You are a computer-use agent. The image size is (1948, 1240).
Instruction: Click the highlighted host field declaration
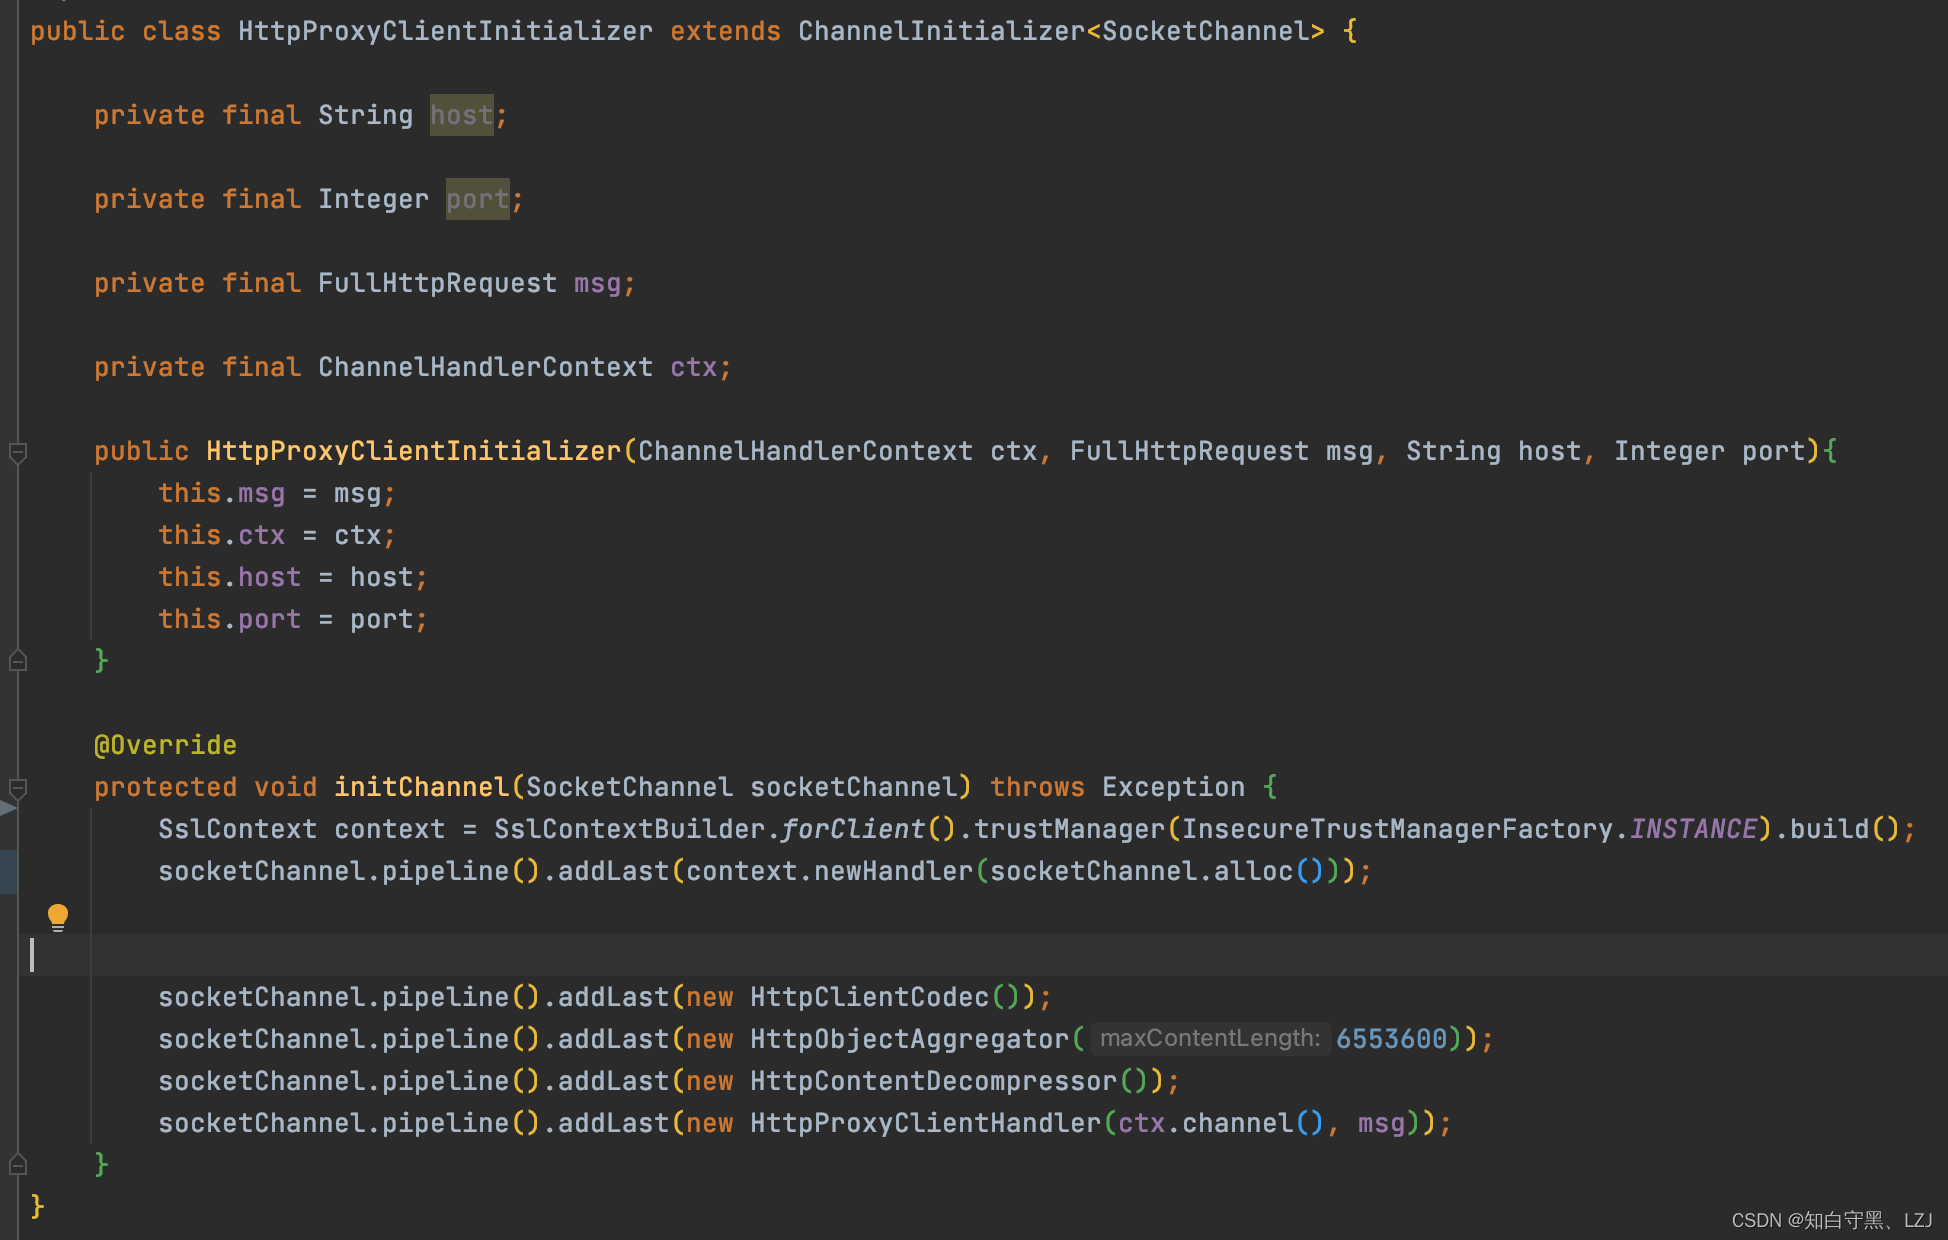click(x=461, y=116)
